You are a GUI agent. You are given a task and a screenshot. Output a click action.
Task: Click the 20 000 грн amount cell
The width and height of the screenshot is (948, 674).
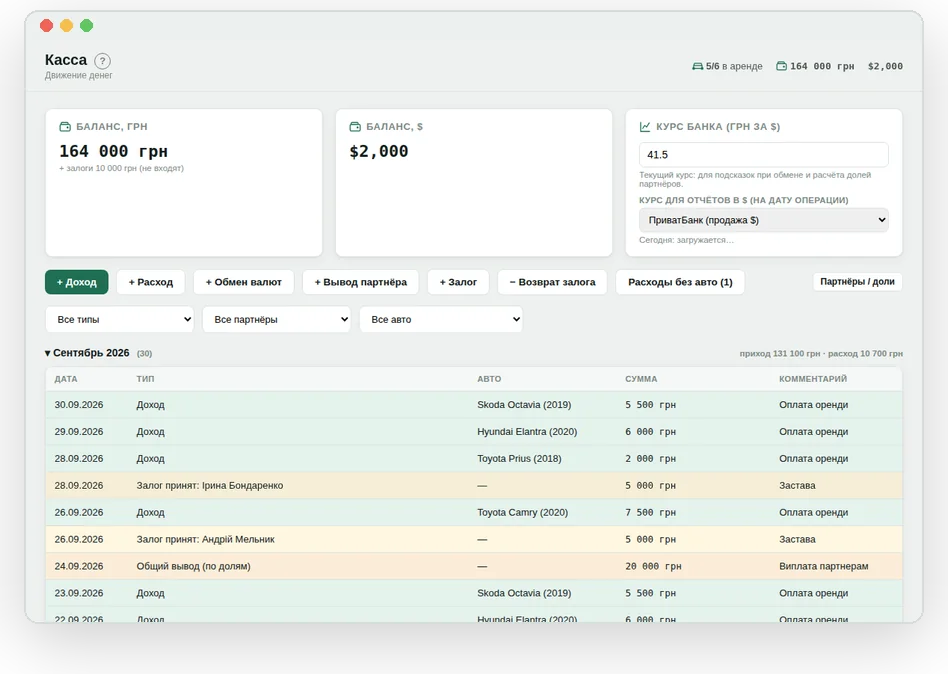coord(653,566)
